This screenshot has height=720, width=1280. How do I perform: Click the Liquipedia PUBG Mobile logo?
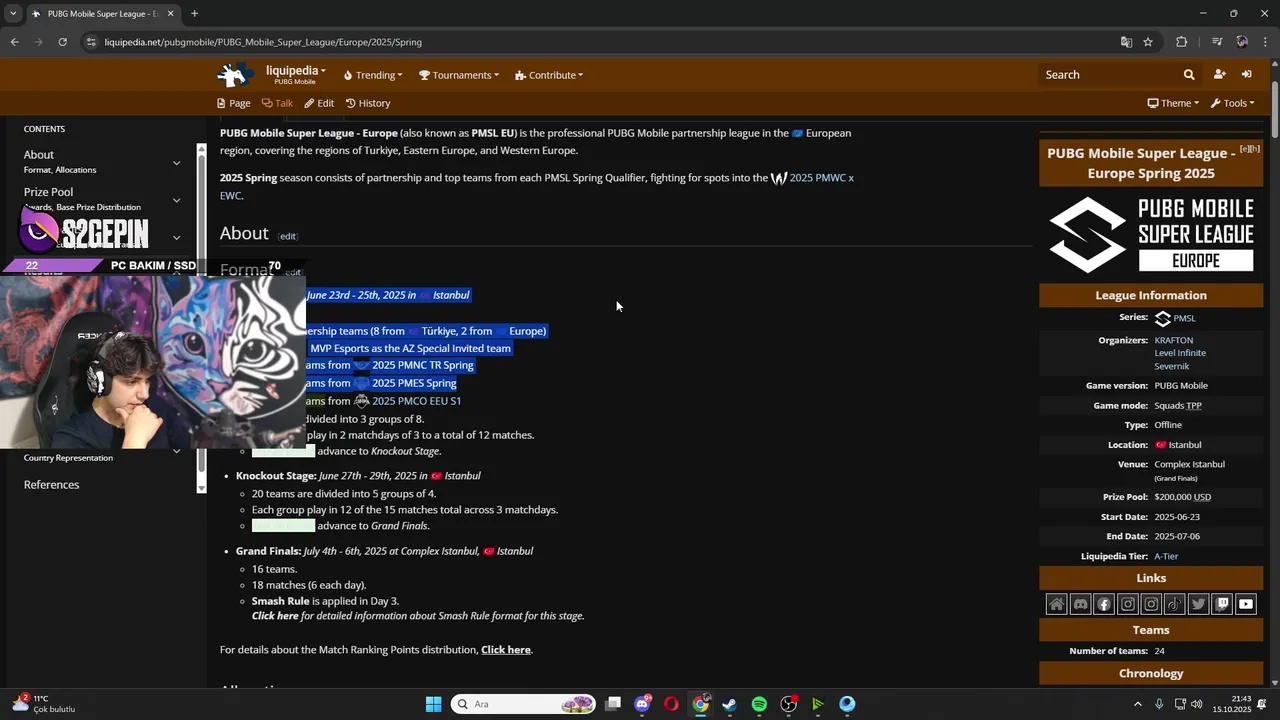point(236,75)
